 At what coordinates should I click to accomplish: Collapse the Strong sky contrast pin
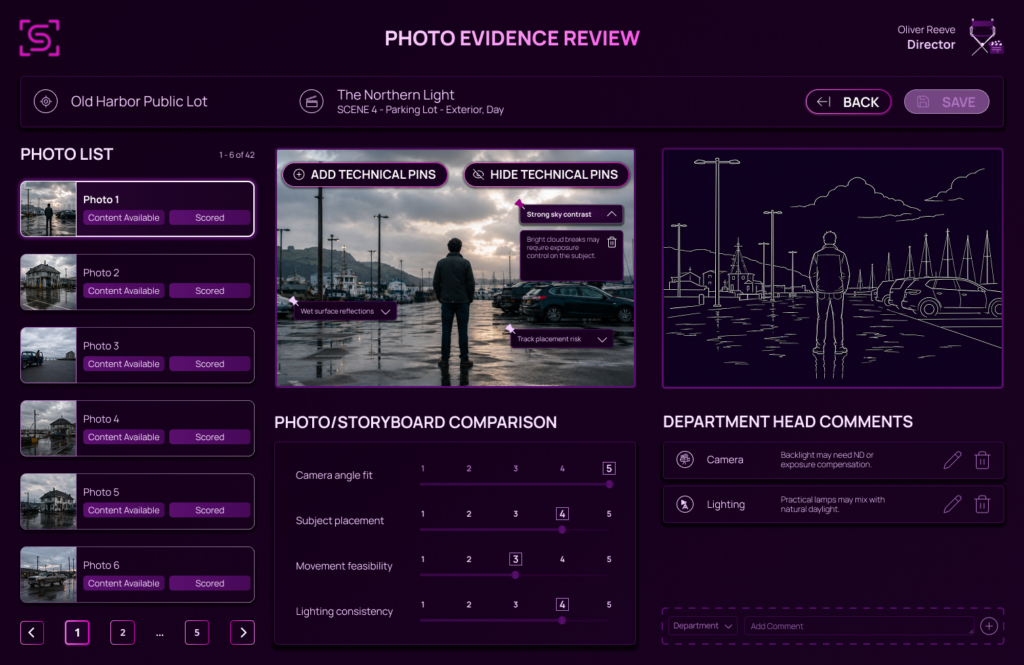tap(611, 214)
